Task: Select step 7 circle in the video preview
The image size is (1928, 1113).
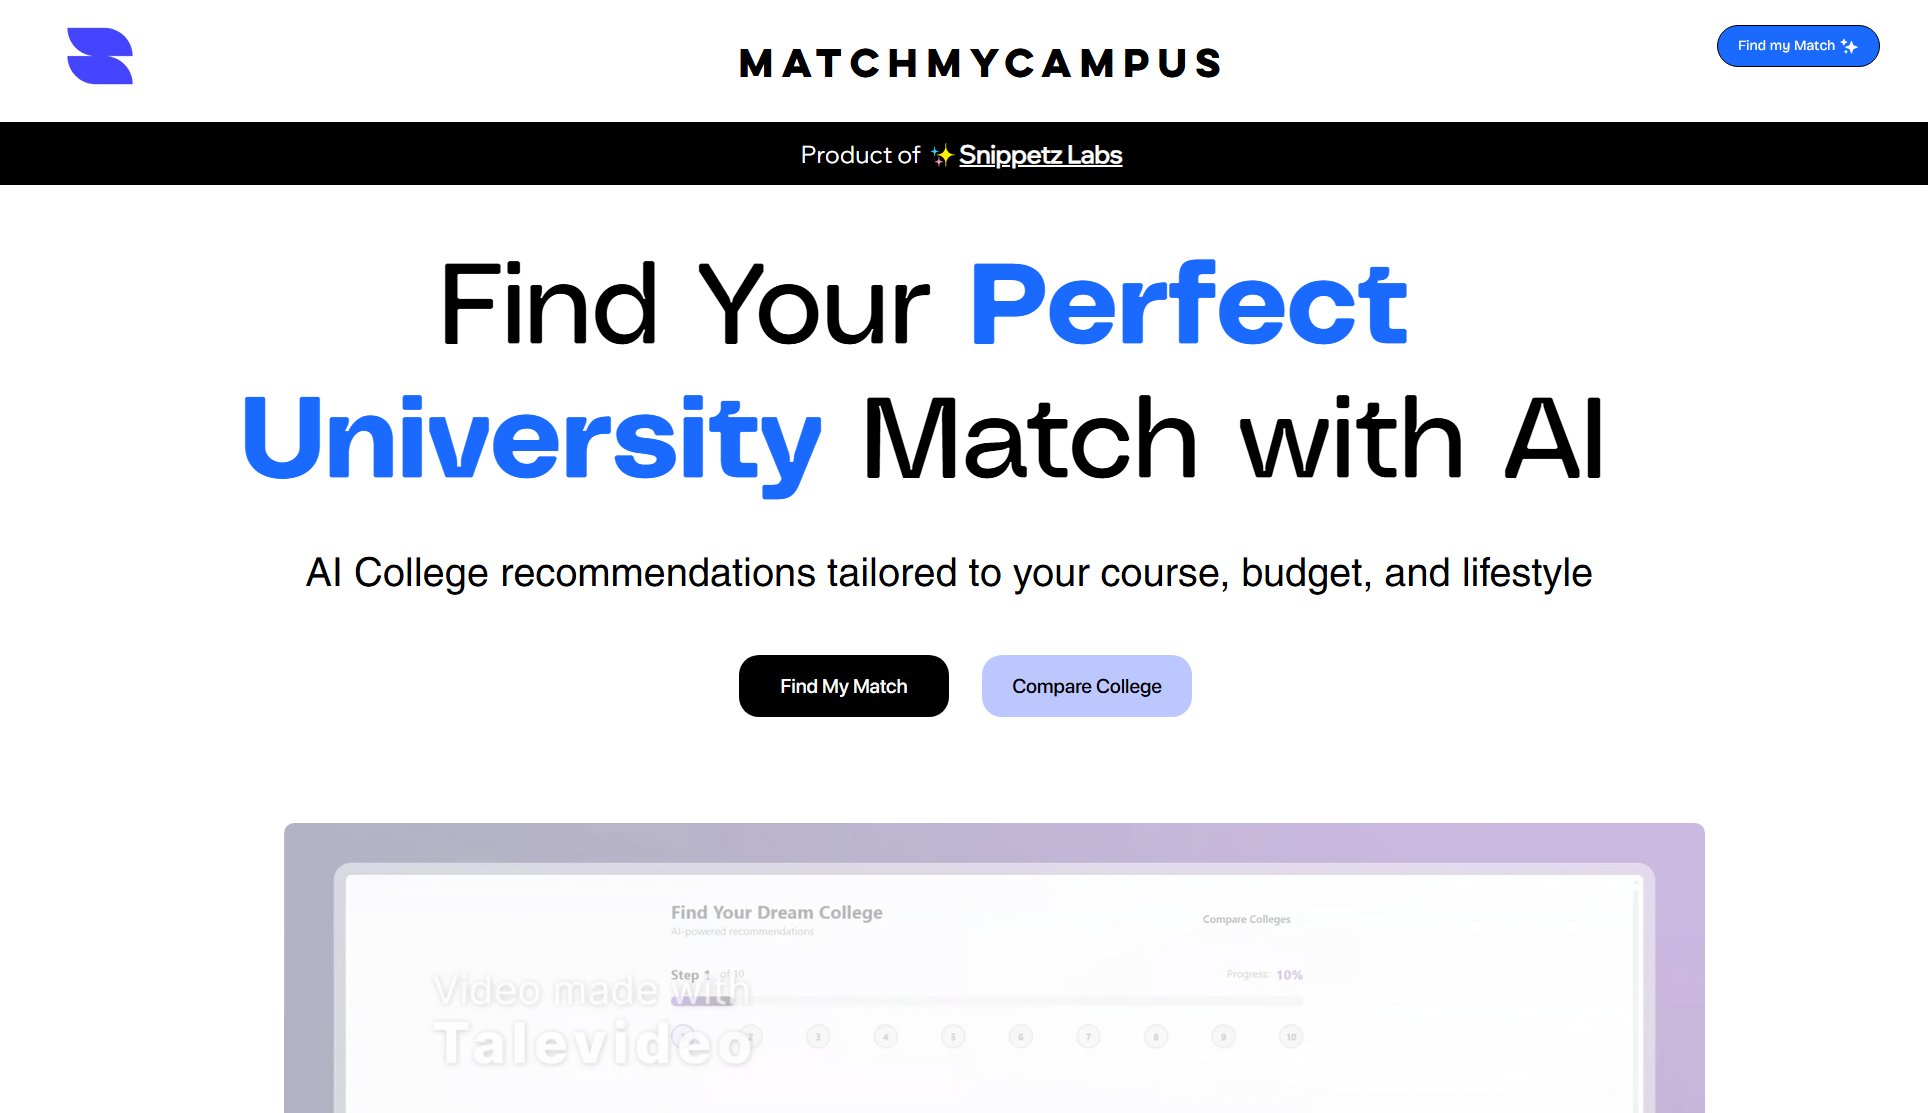Action: coord(1088,1037)
